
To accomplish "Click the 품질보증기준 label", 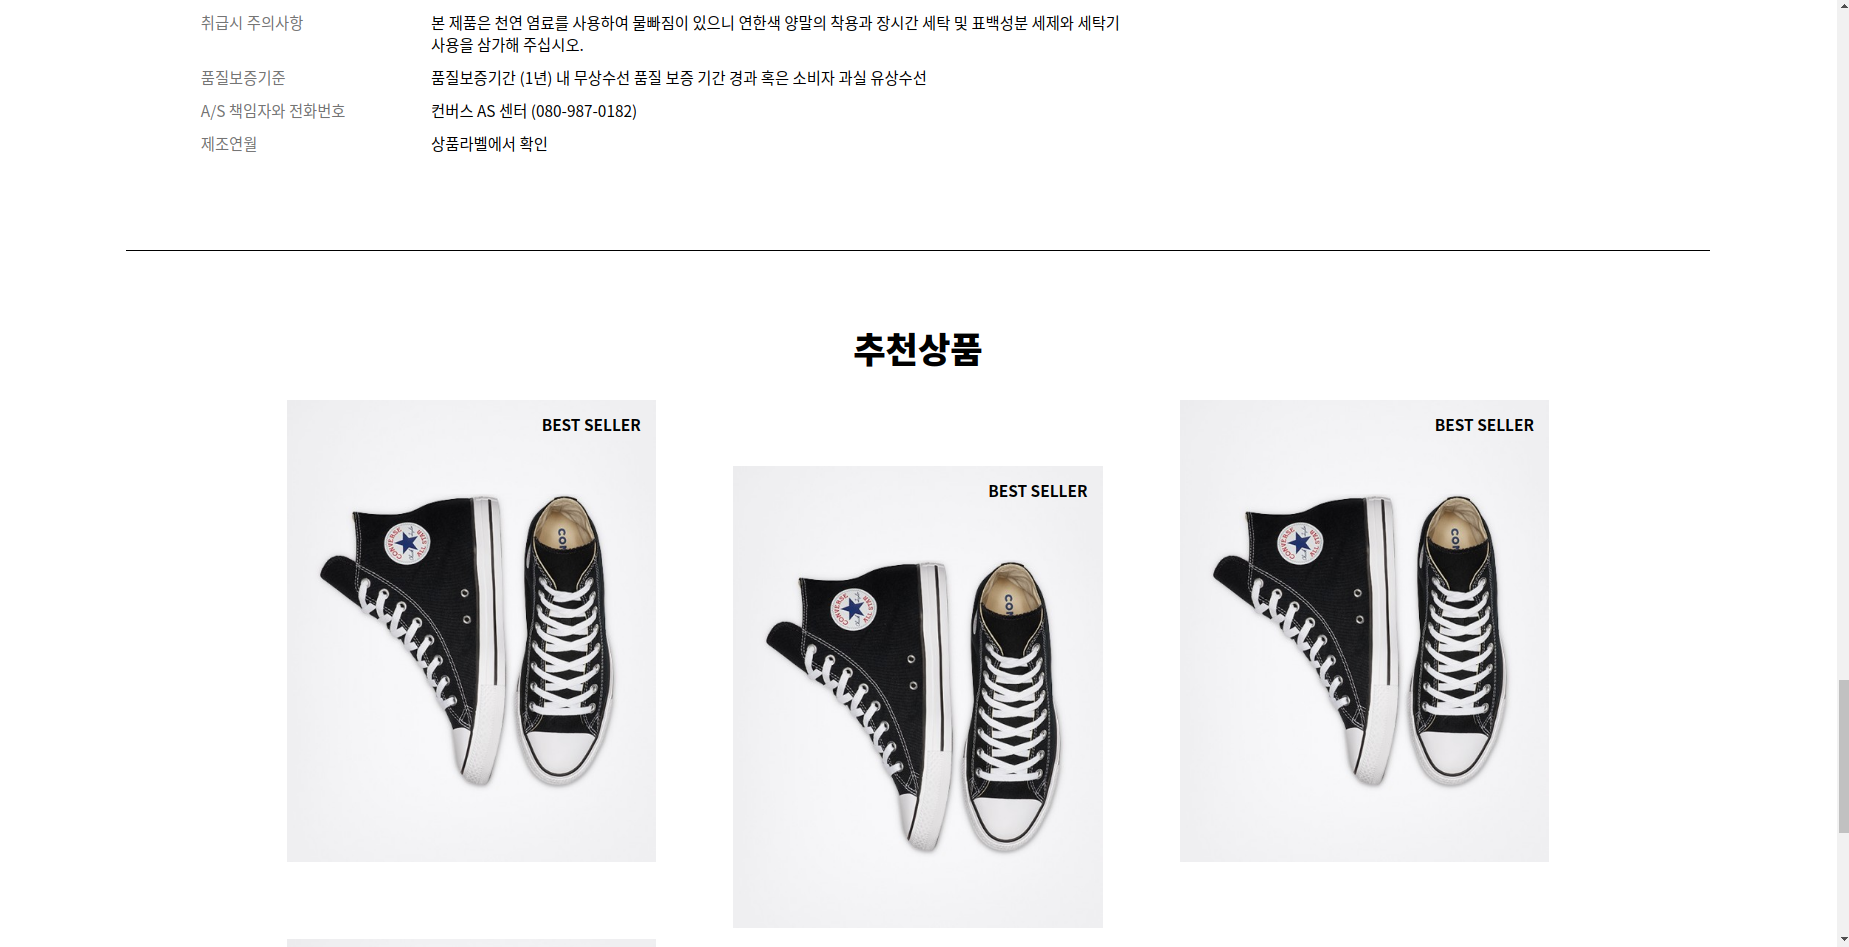I will point(243,78).
